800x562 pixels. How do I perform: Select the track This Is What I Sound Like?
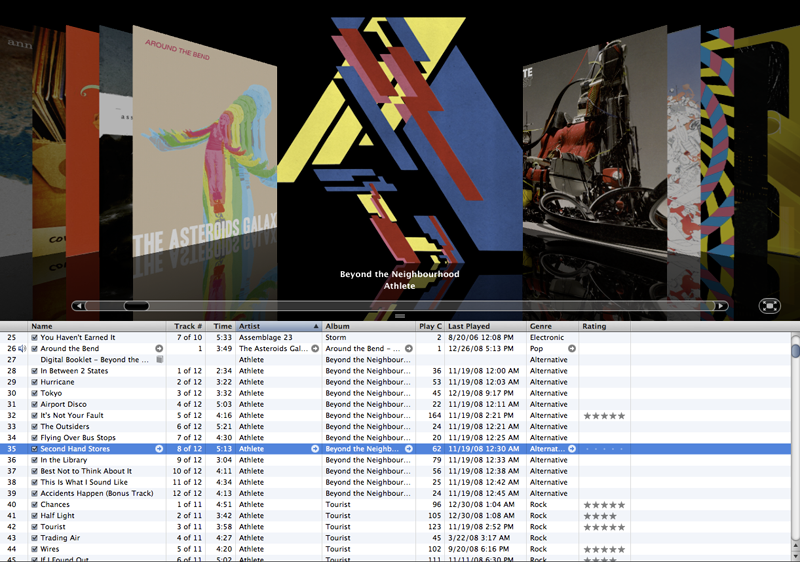[84, 482]
